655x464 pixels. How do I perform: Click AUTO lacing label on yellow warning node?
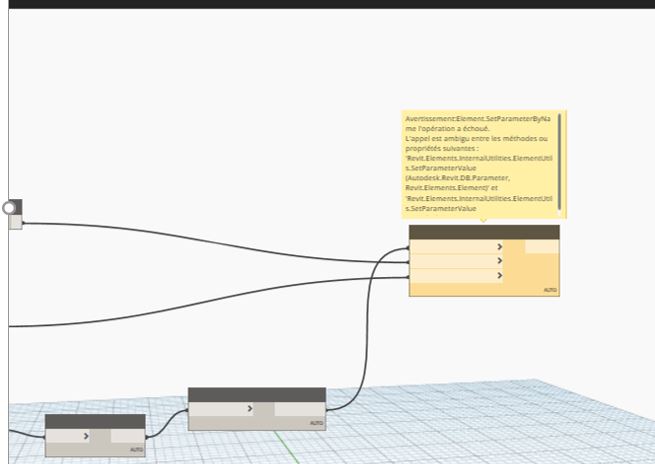click(x=549, y=290)
